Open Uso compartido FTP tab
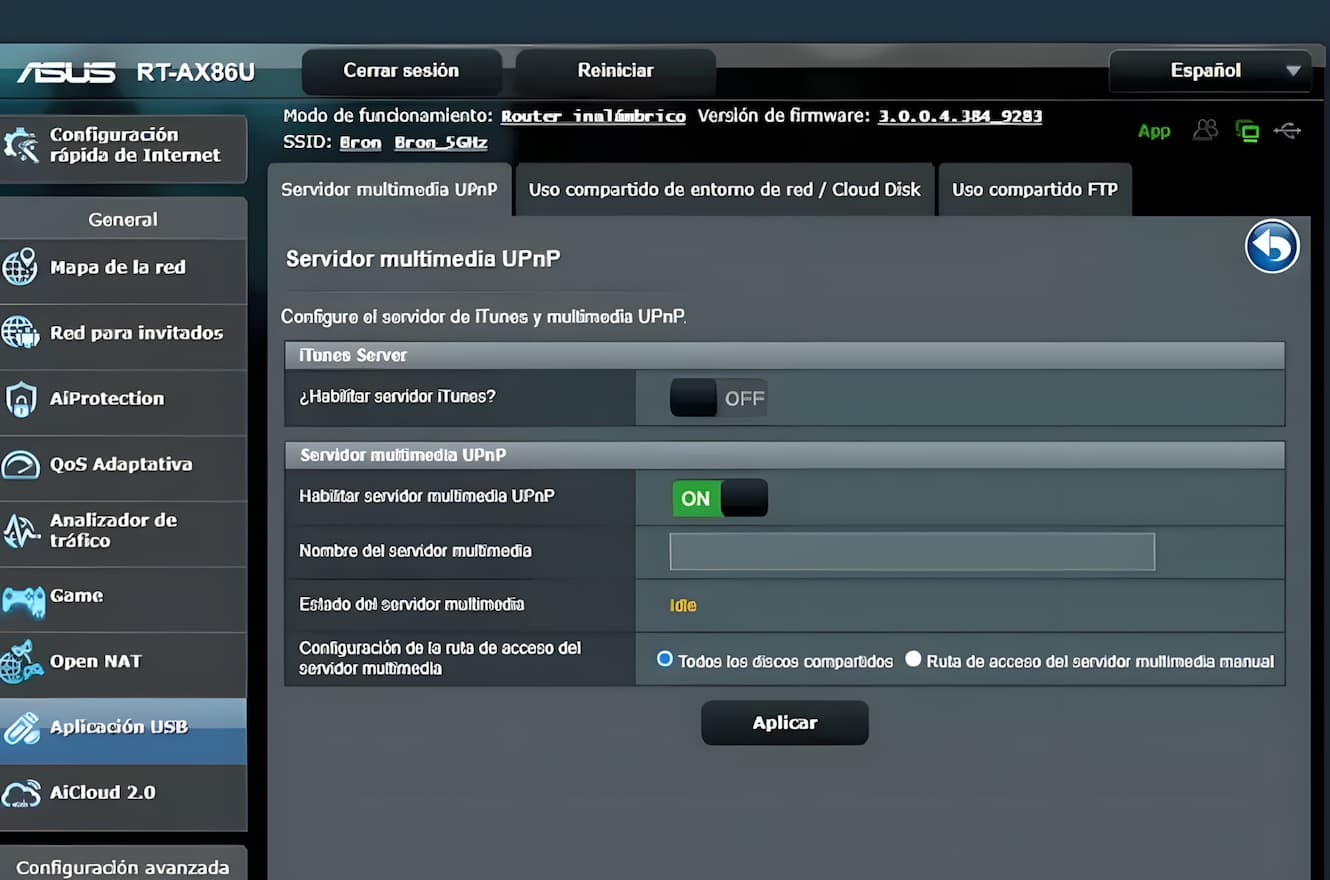This screenshot has height=880, width=1330. (1035, 189)
